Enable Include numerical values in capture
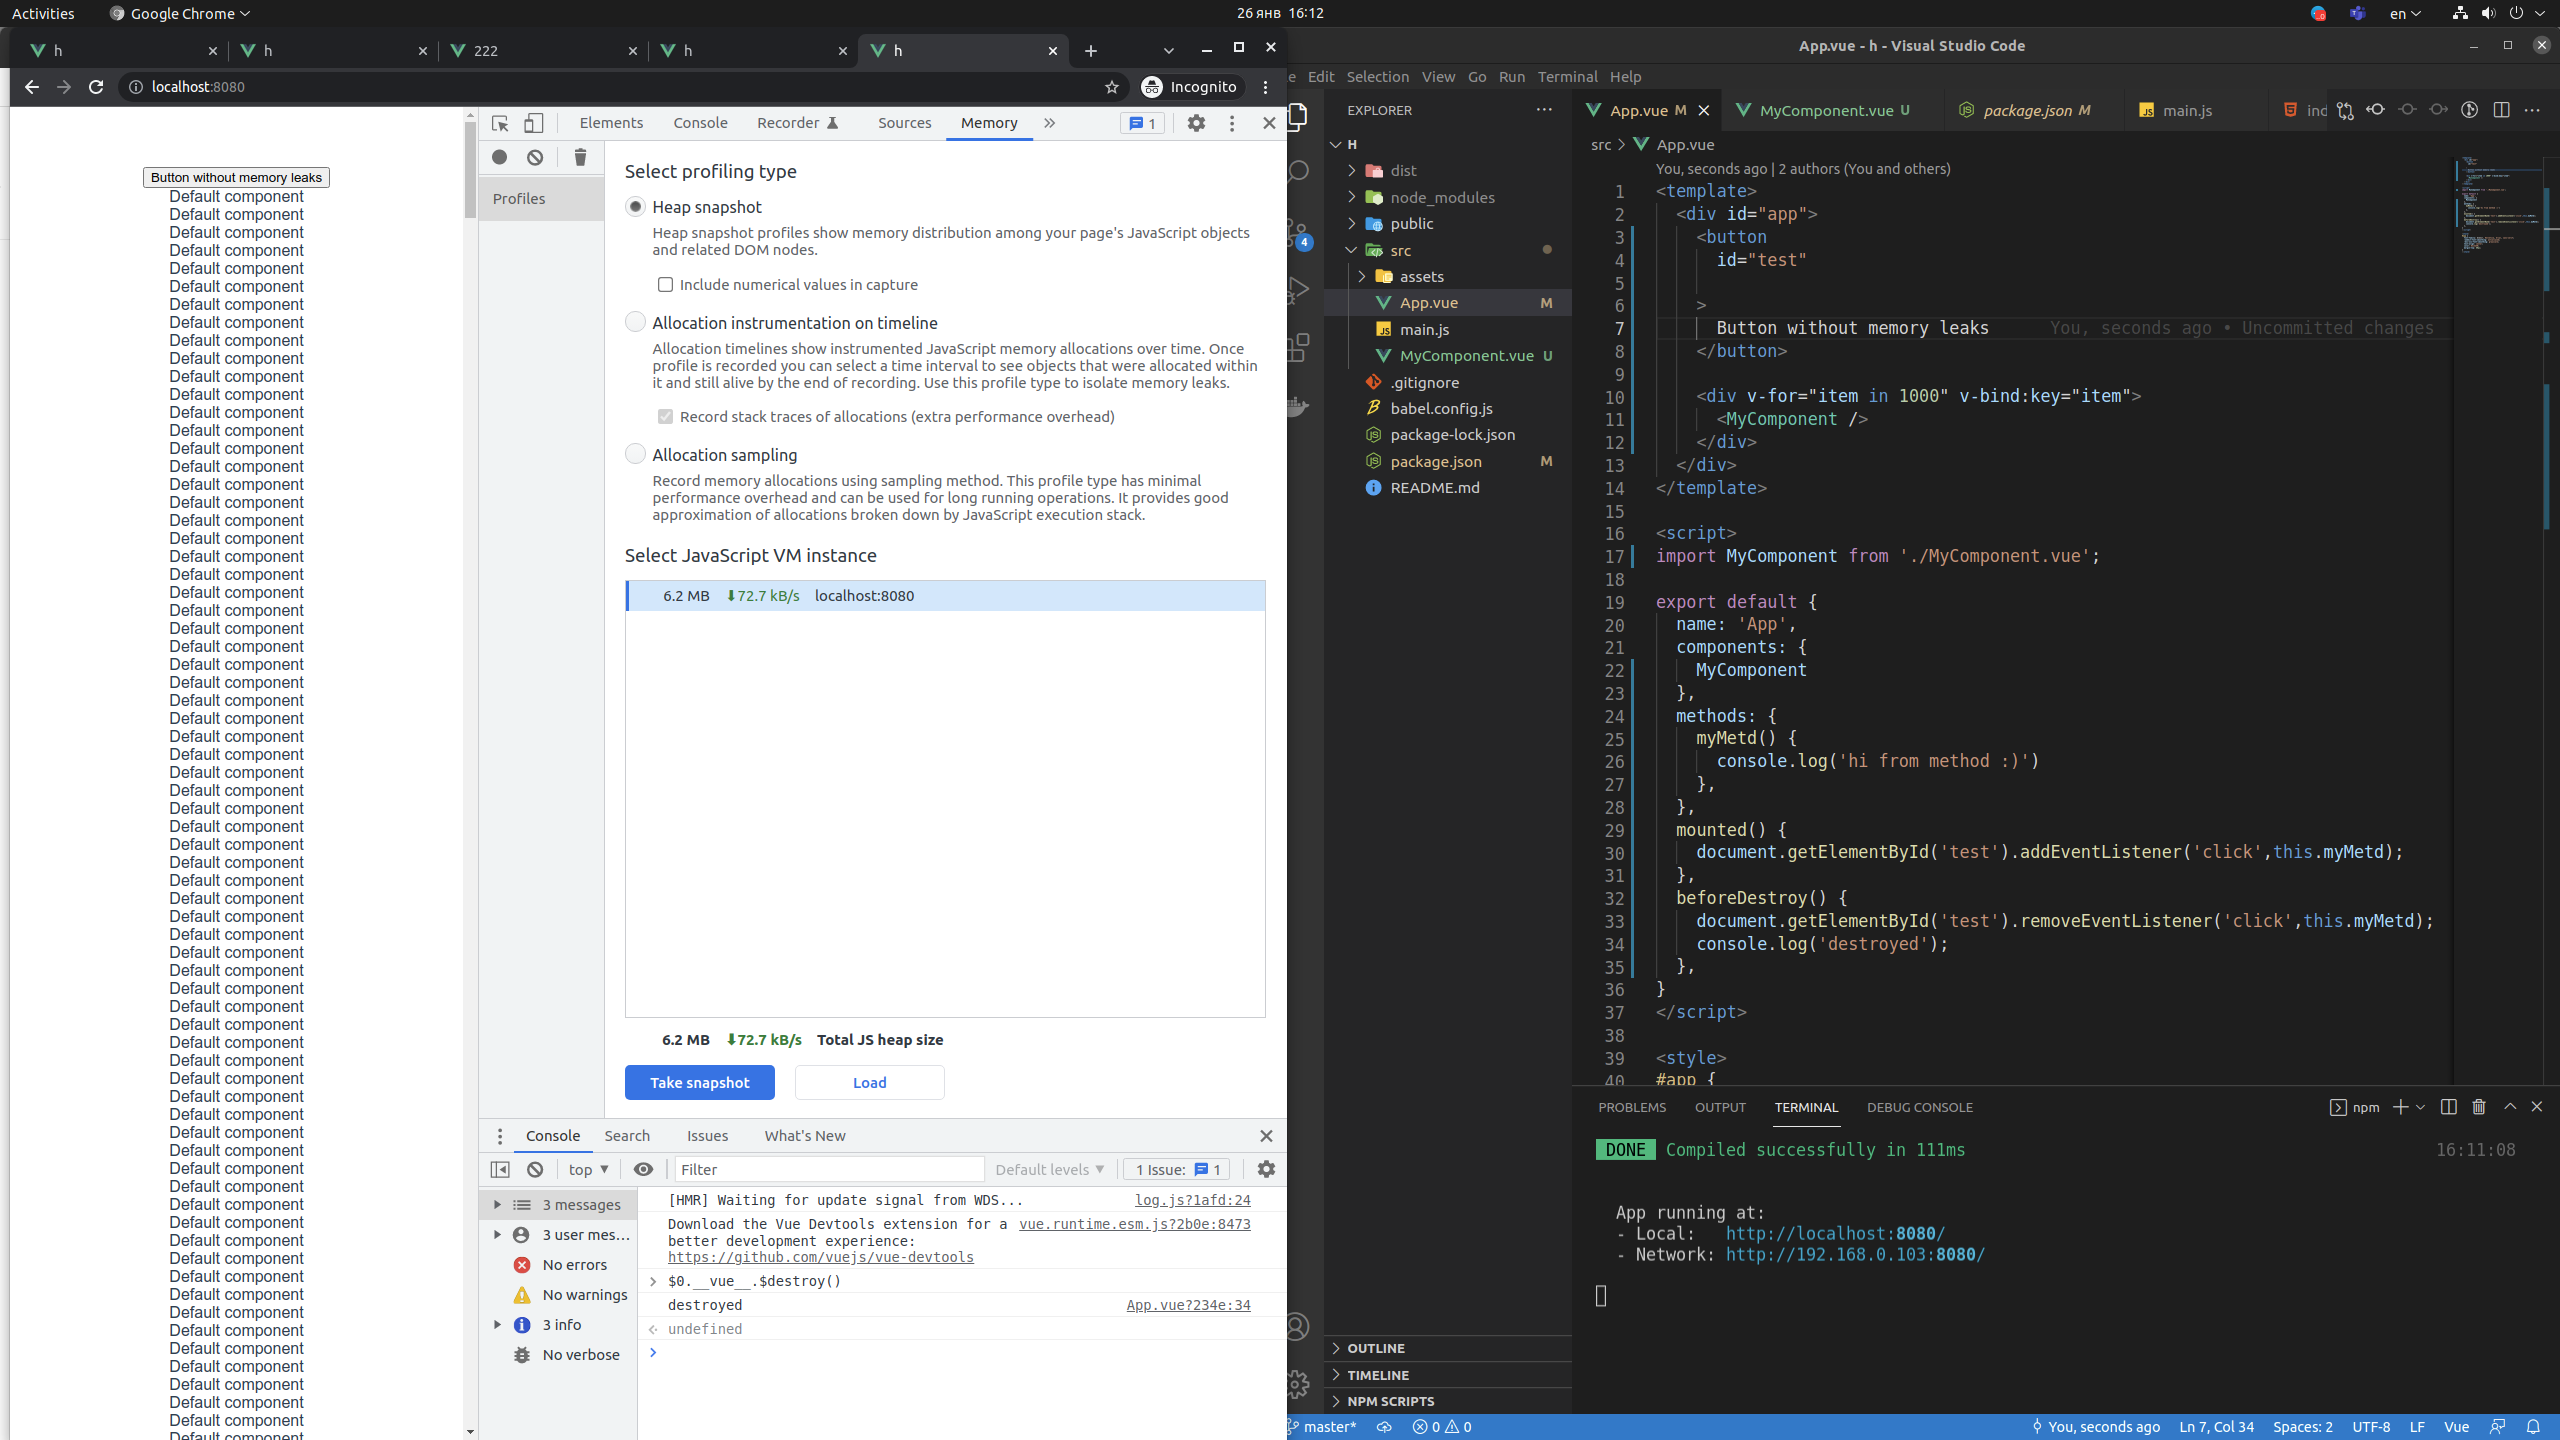This screenshot has width=2560, height=1440. (x=666, y=285)
